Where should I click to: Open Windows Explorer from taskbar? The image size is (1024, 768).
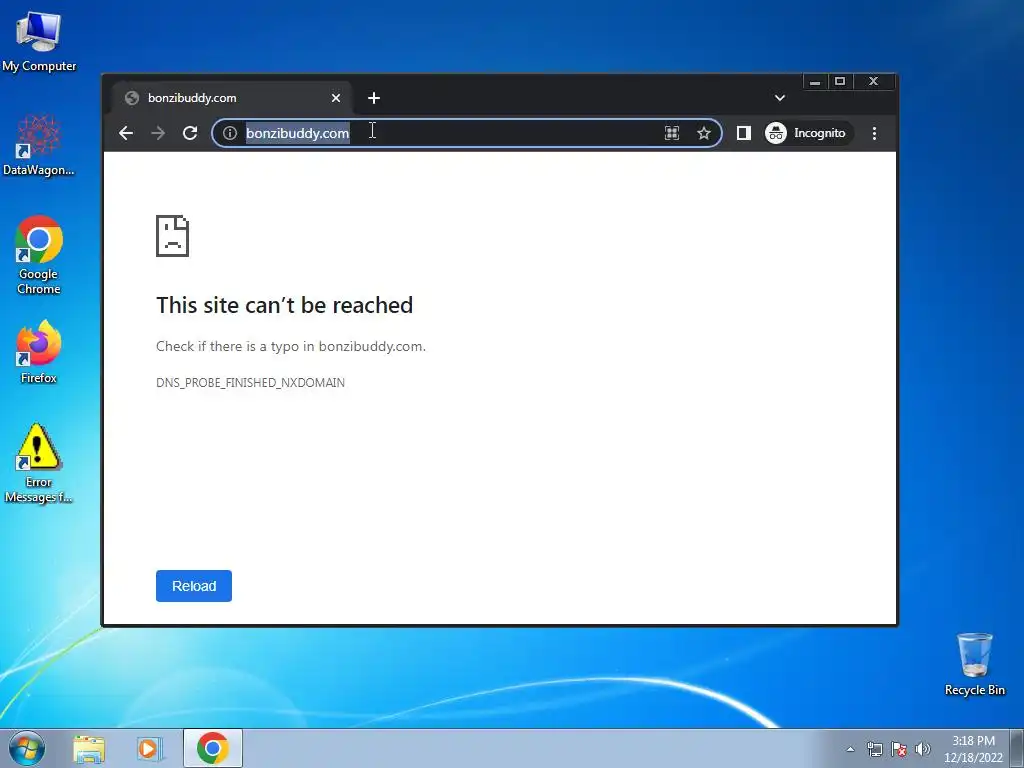[89, 748]
